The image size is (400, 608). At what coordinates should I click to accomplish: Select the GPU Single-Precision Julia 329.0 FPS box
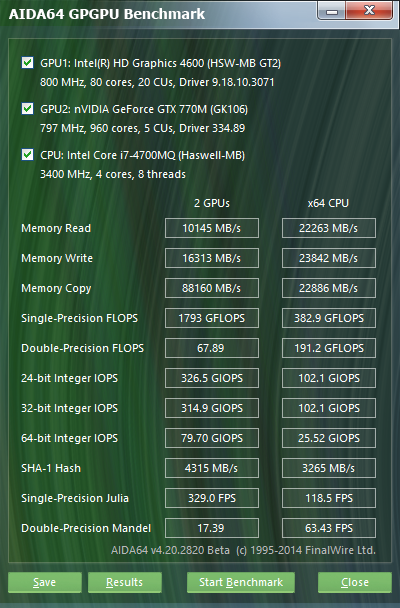point(212,498)
